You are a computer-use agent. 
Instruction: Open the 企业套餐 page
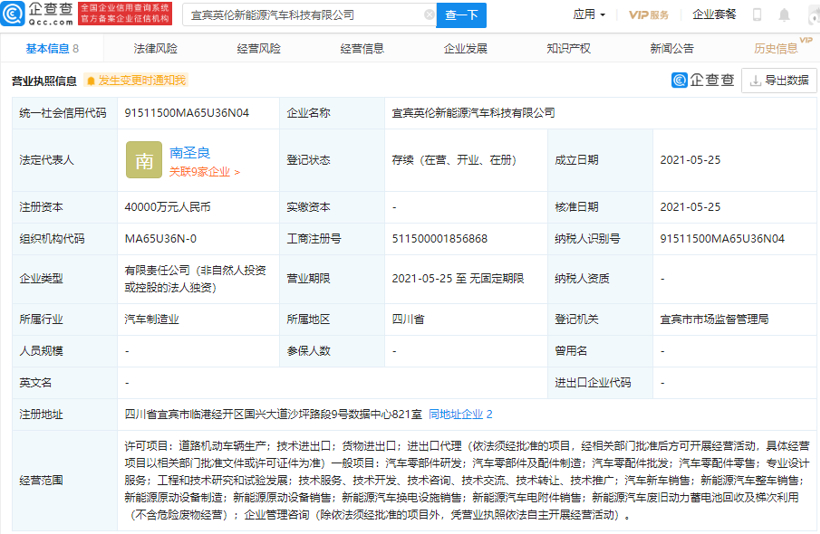(x=714, y=15)
